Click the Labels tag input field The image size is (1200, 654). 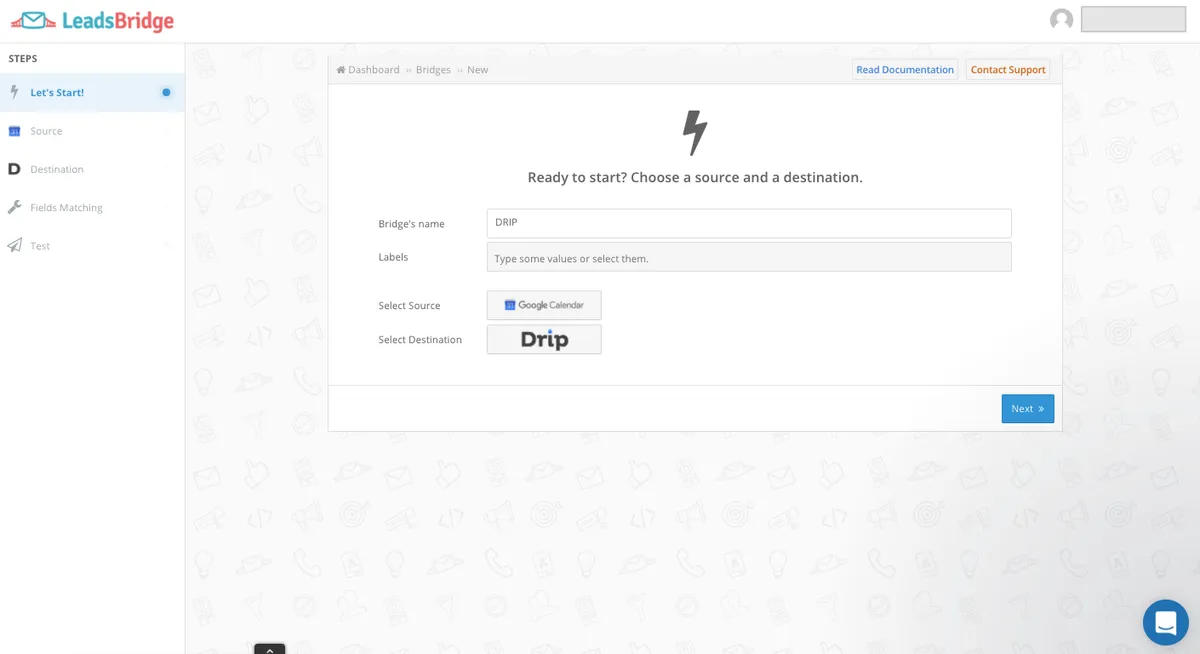click(x=749, y=257)
